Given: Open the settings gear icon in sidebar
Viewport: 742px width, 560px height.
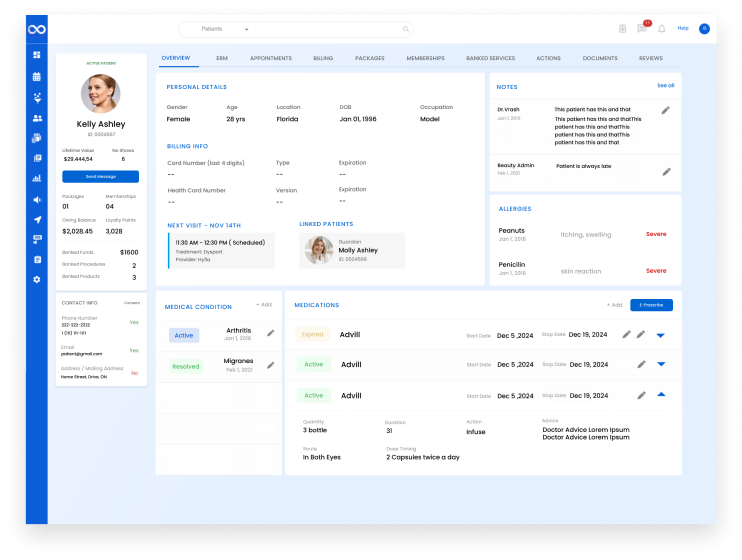Looking at the screenshot, I should pos(37,279).
